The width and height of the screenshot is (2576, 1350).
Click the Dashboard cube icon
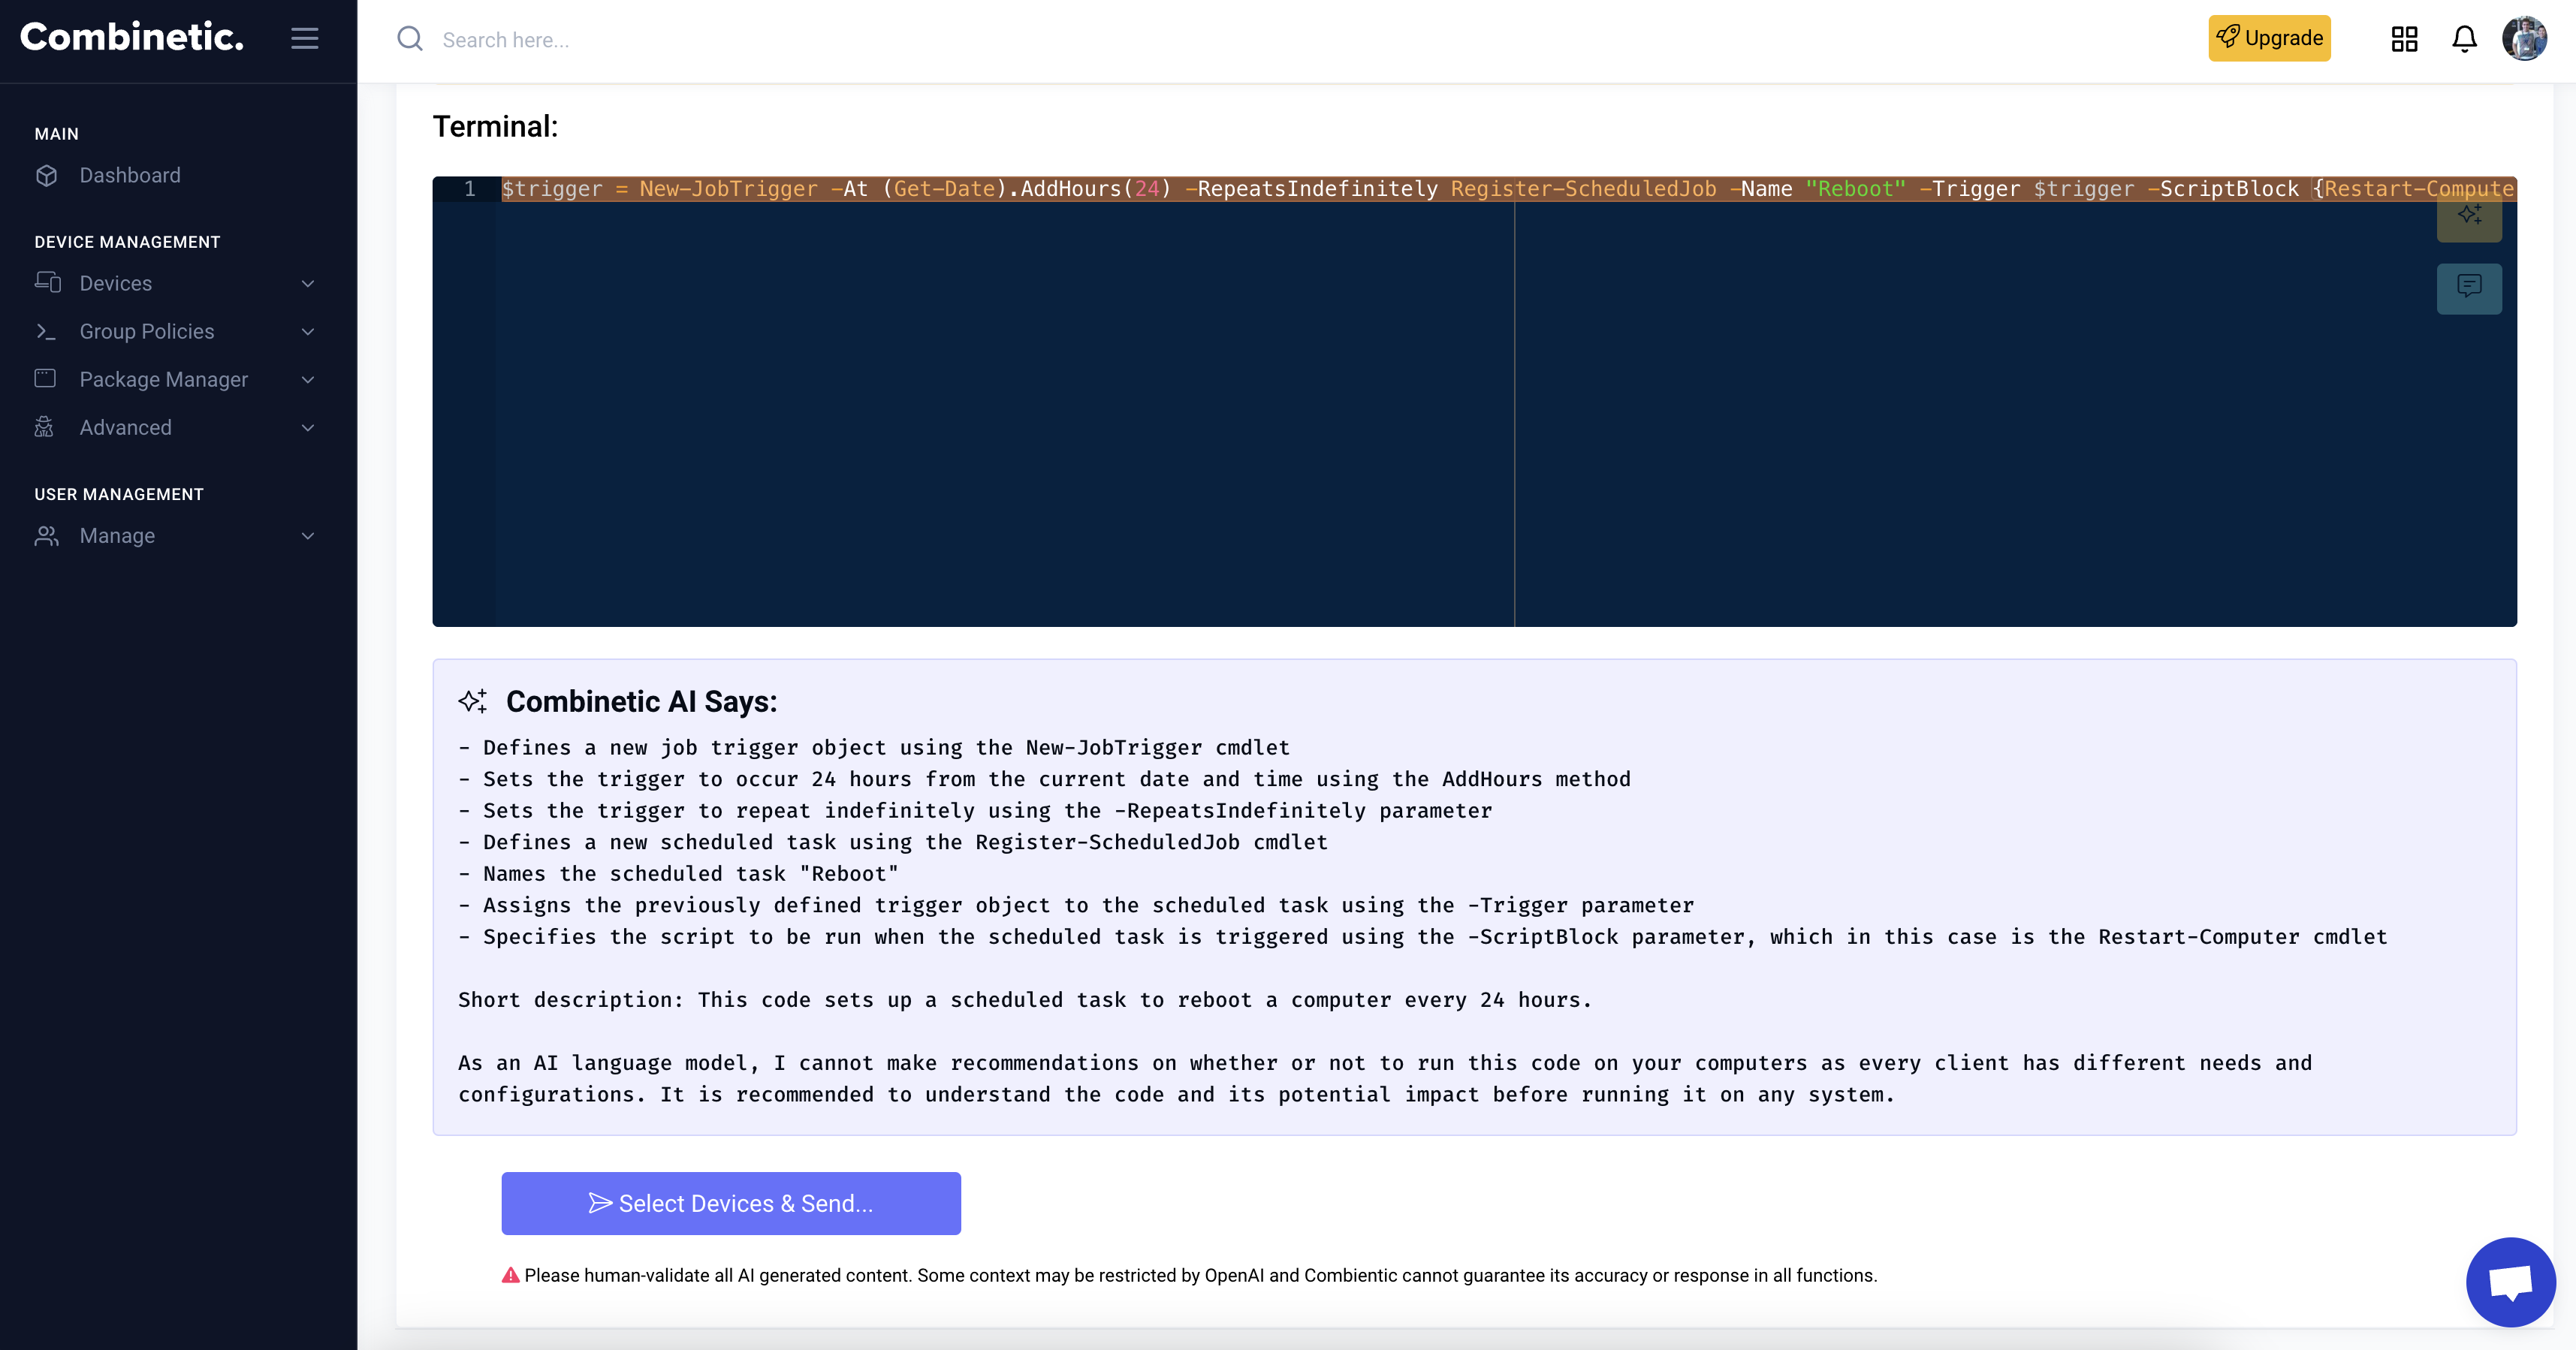(46, 175)
